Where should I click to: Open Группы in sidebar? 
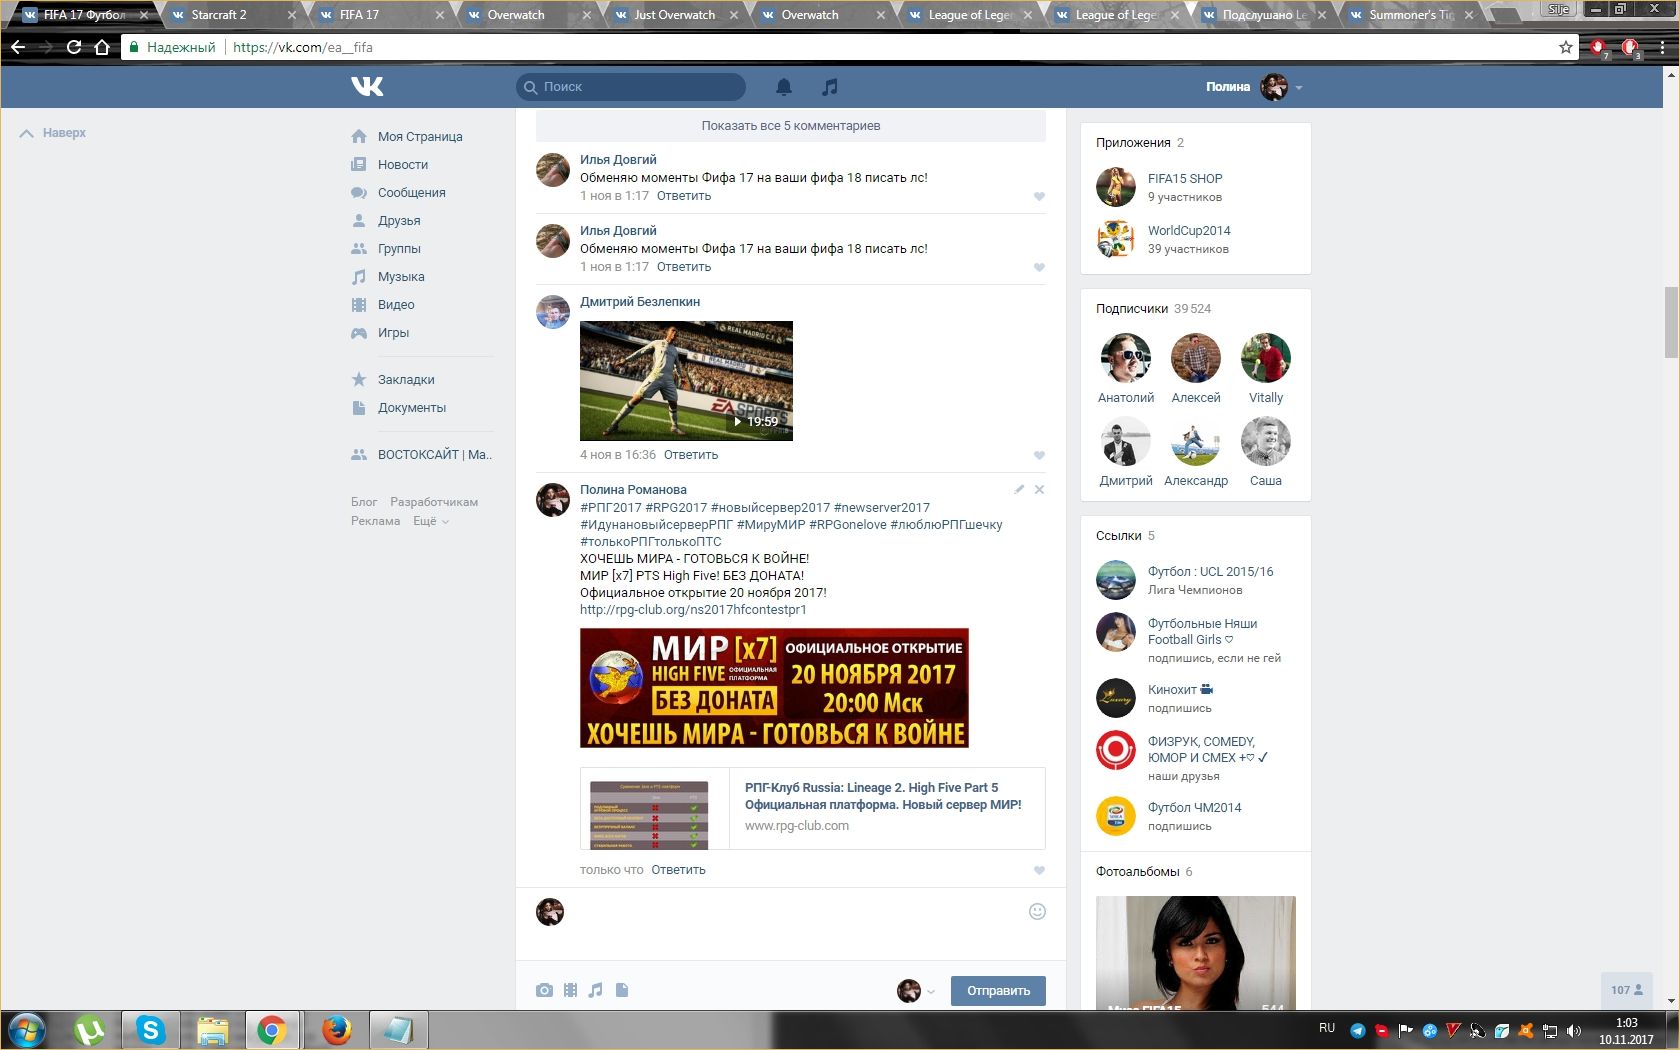point(399,249)
